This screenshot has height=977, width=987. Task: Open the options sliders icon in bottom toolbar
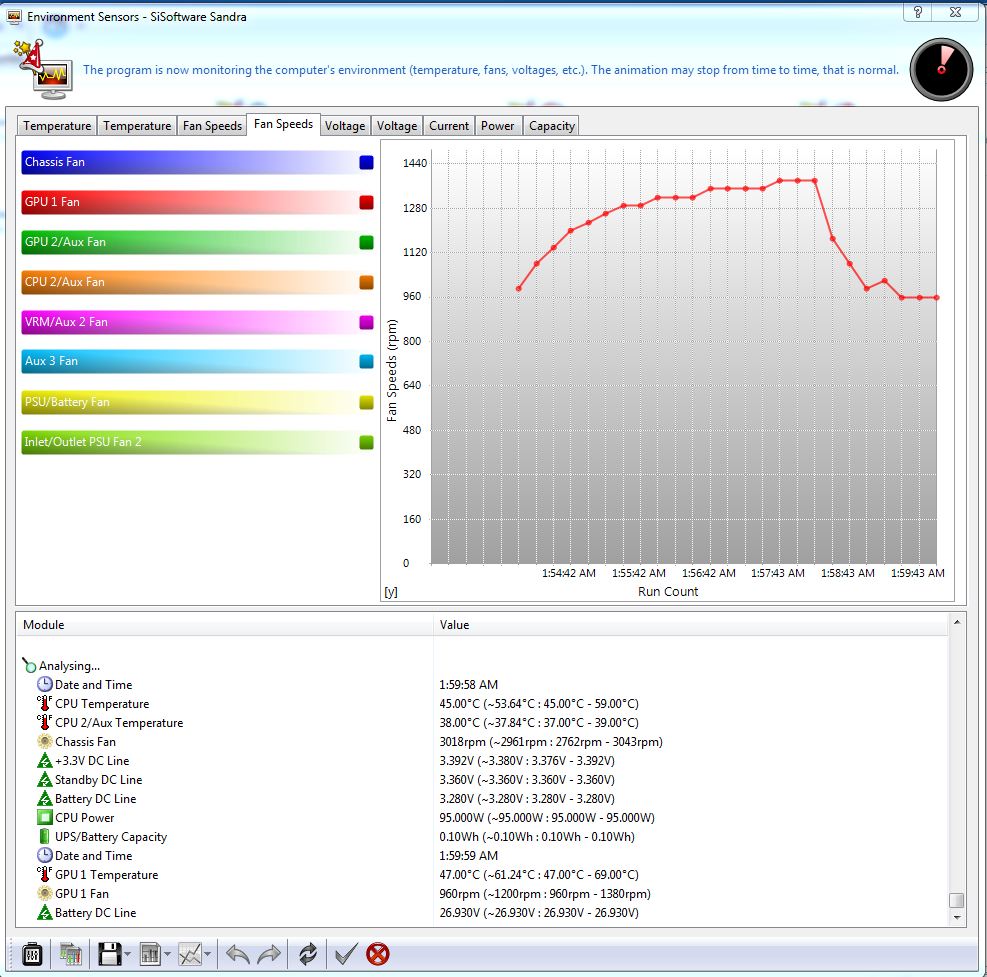click(32, 954)
